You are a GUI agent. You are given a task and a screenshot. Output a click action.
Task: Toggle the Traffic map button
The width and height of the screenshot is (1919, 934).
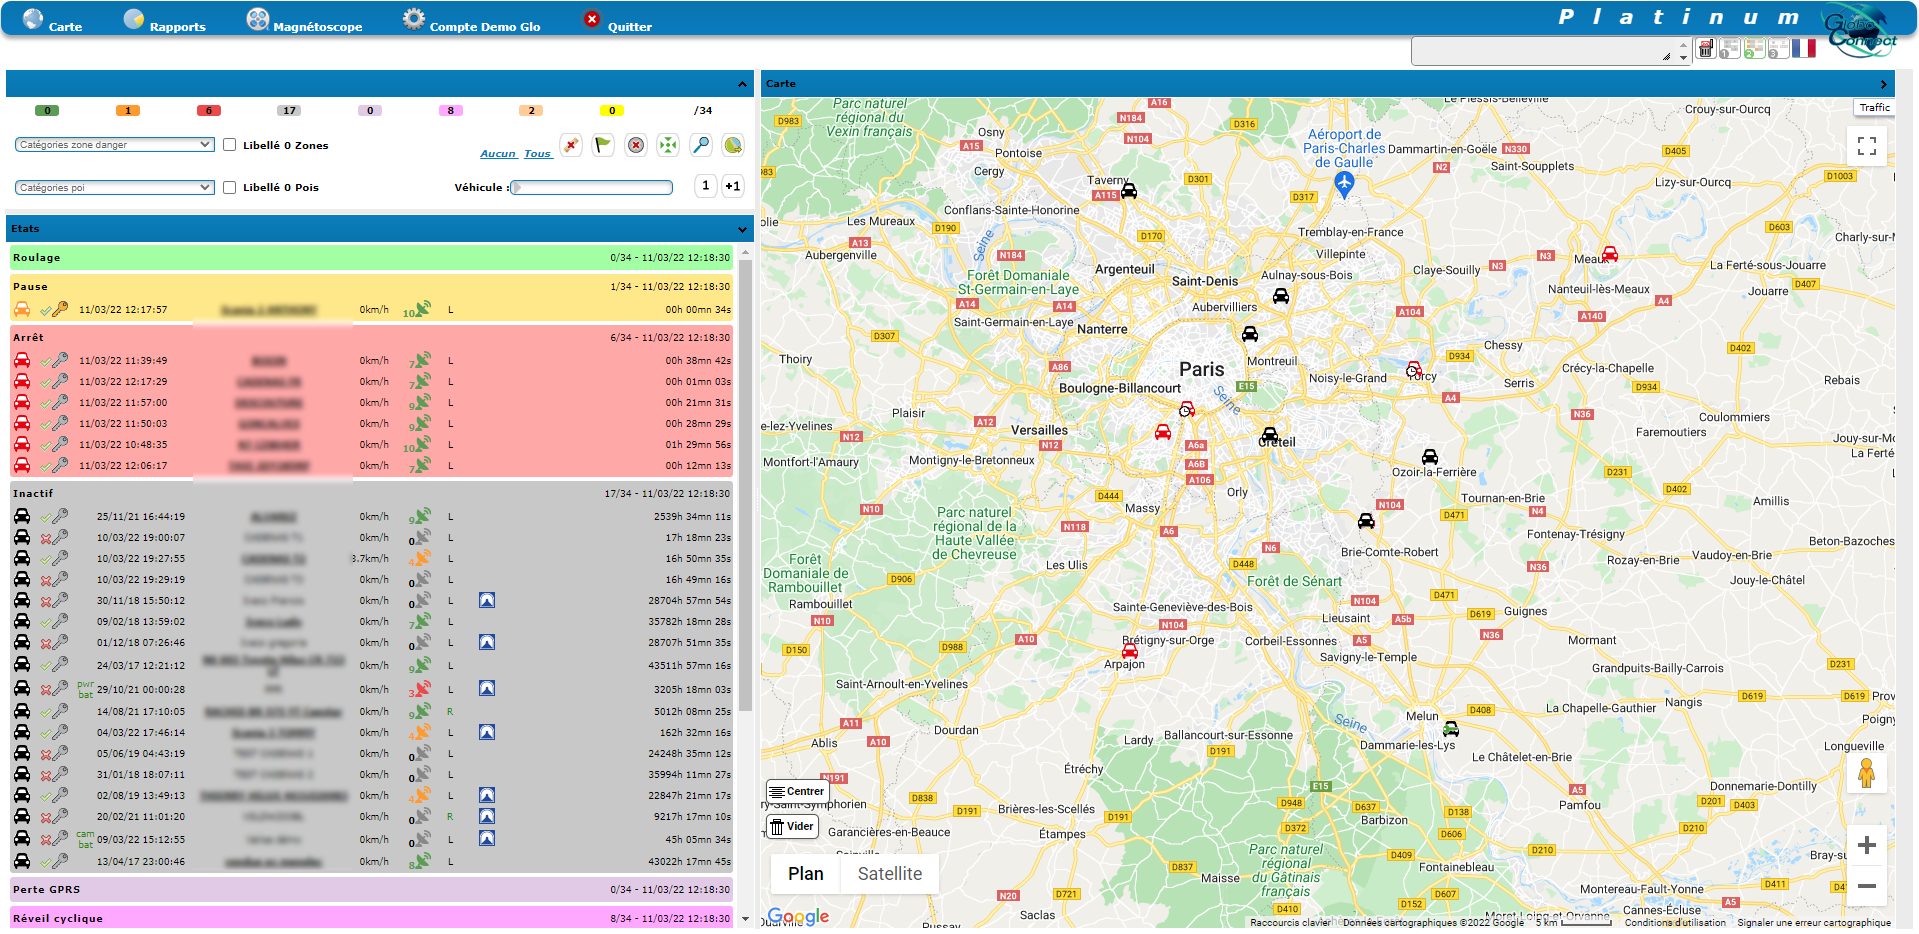pos(1875,107)
